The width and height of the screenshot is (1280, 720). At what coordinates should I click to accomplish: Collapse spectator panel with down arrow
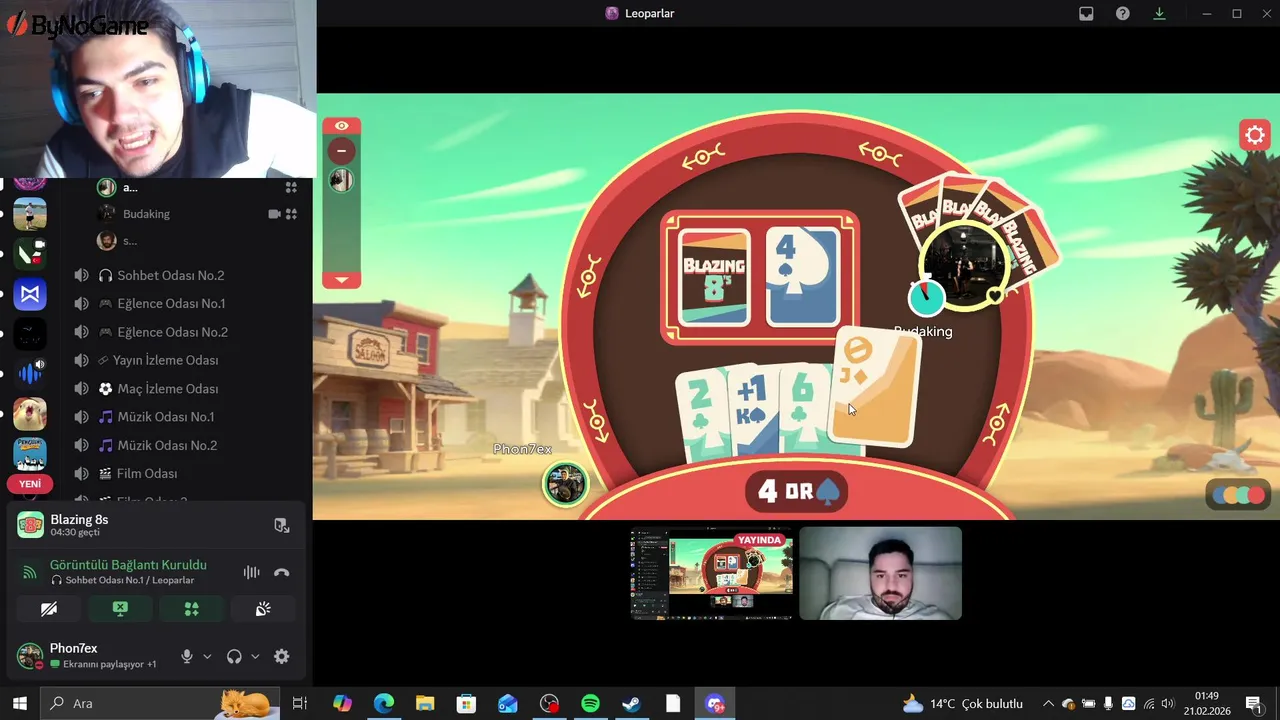[341, 280]
